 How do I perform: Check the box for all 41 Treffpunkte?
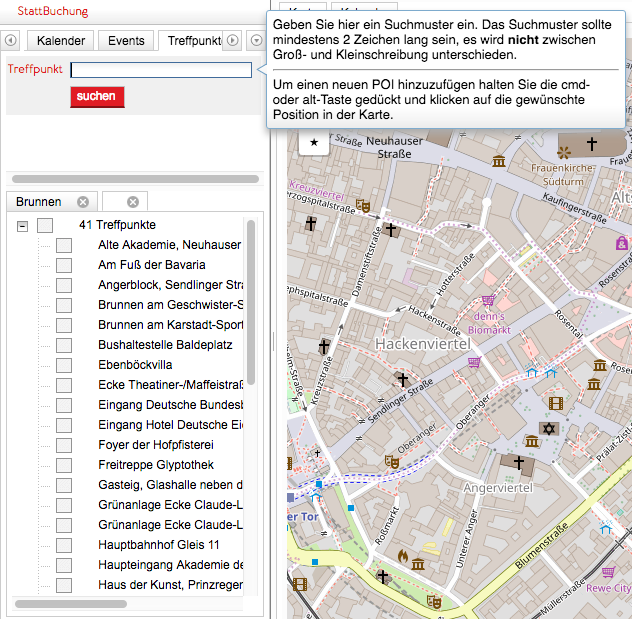click(x=45, y=225)
